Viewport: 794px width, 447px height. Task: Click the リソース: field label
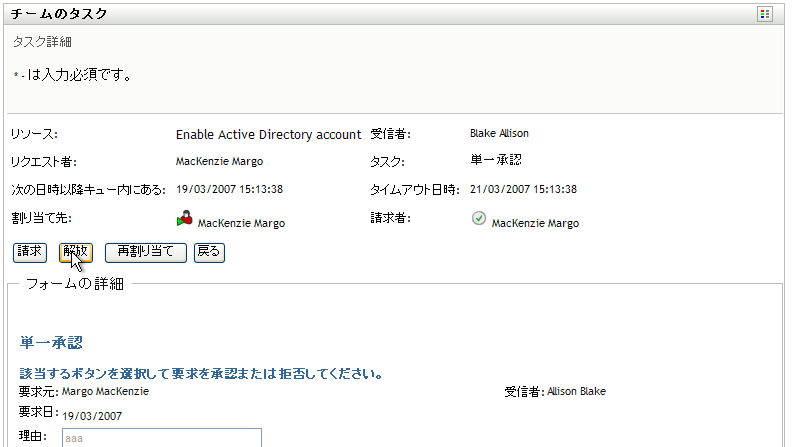34,135
